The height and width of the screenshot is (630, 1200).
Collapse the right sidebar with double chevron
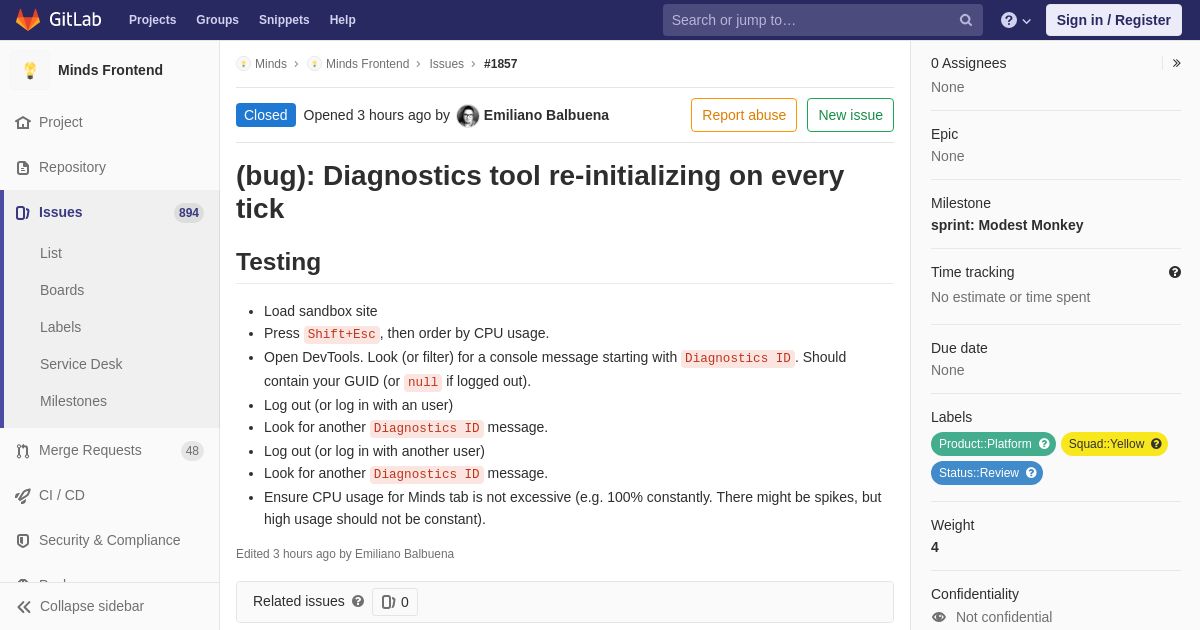click(x=1176, y=63)
